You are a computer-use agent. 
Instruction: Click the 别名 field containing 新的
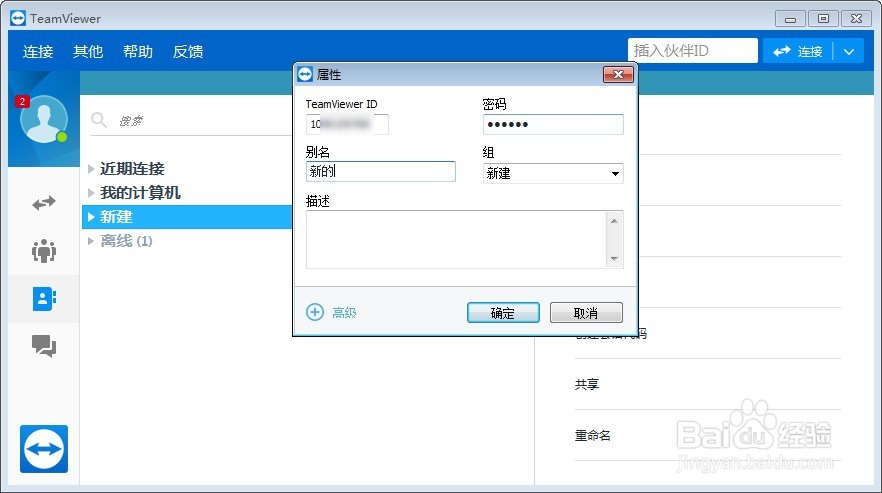[381, 171]
